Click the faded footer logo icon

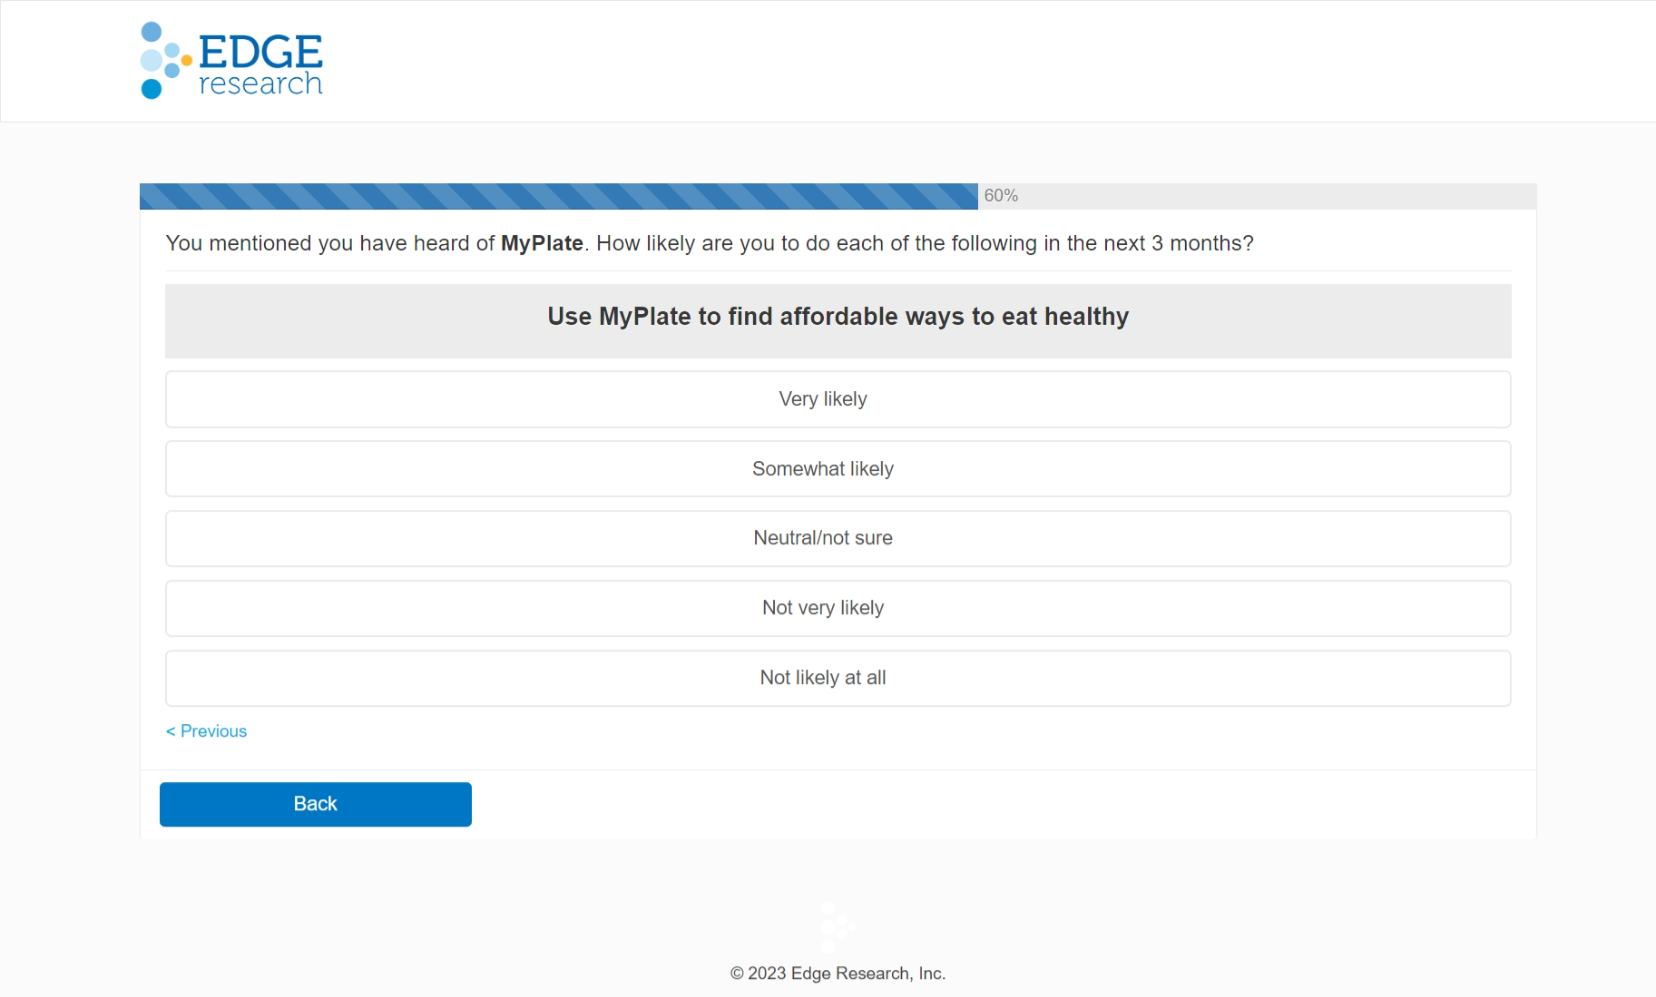pyautogui.click(x=836, y=927)
